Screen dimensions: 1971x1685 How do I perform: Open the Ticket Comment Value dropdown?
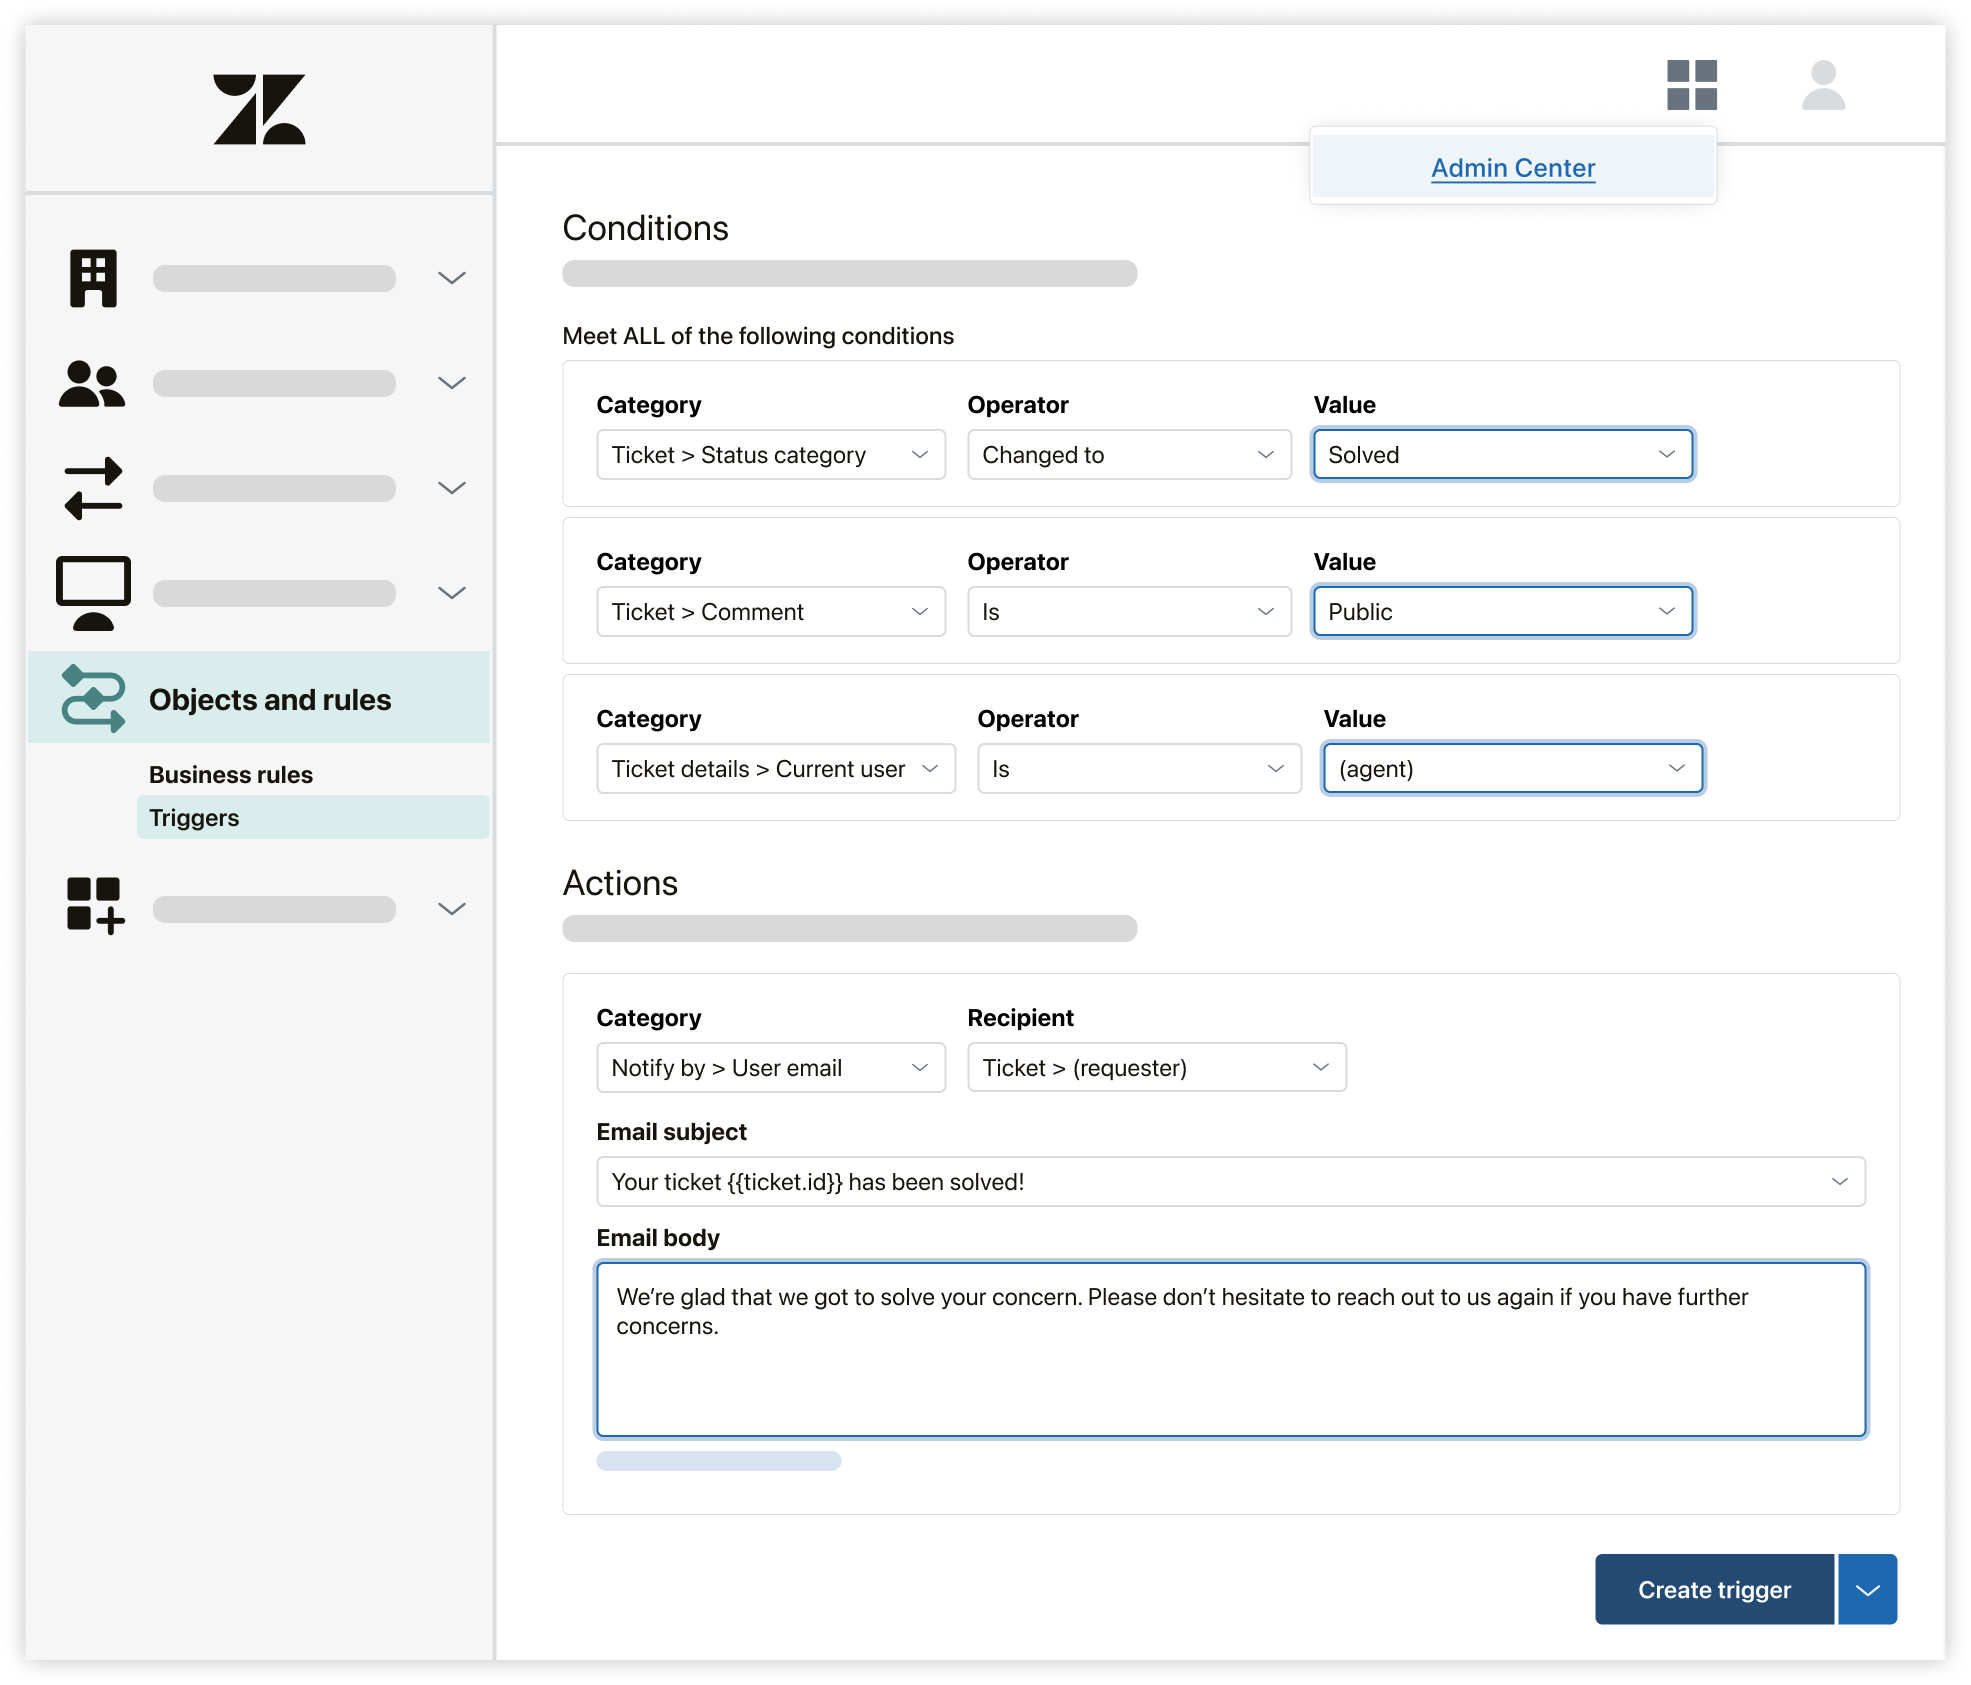click(1500, 612)
